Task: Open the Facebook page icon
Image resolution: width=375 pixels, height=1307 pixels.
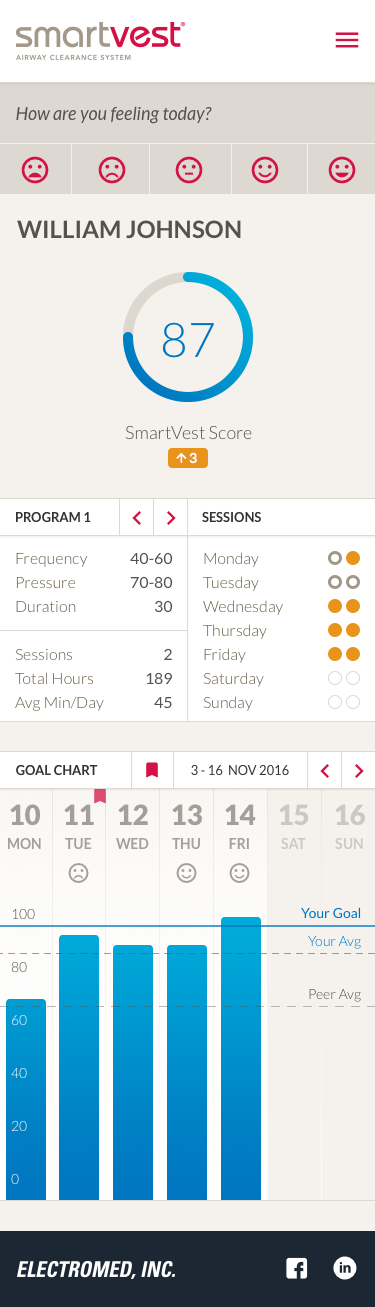Action: pyautogui.click(x=297, y=1268)
